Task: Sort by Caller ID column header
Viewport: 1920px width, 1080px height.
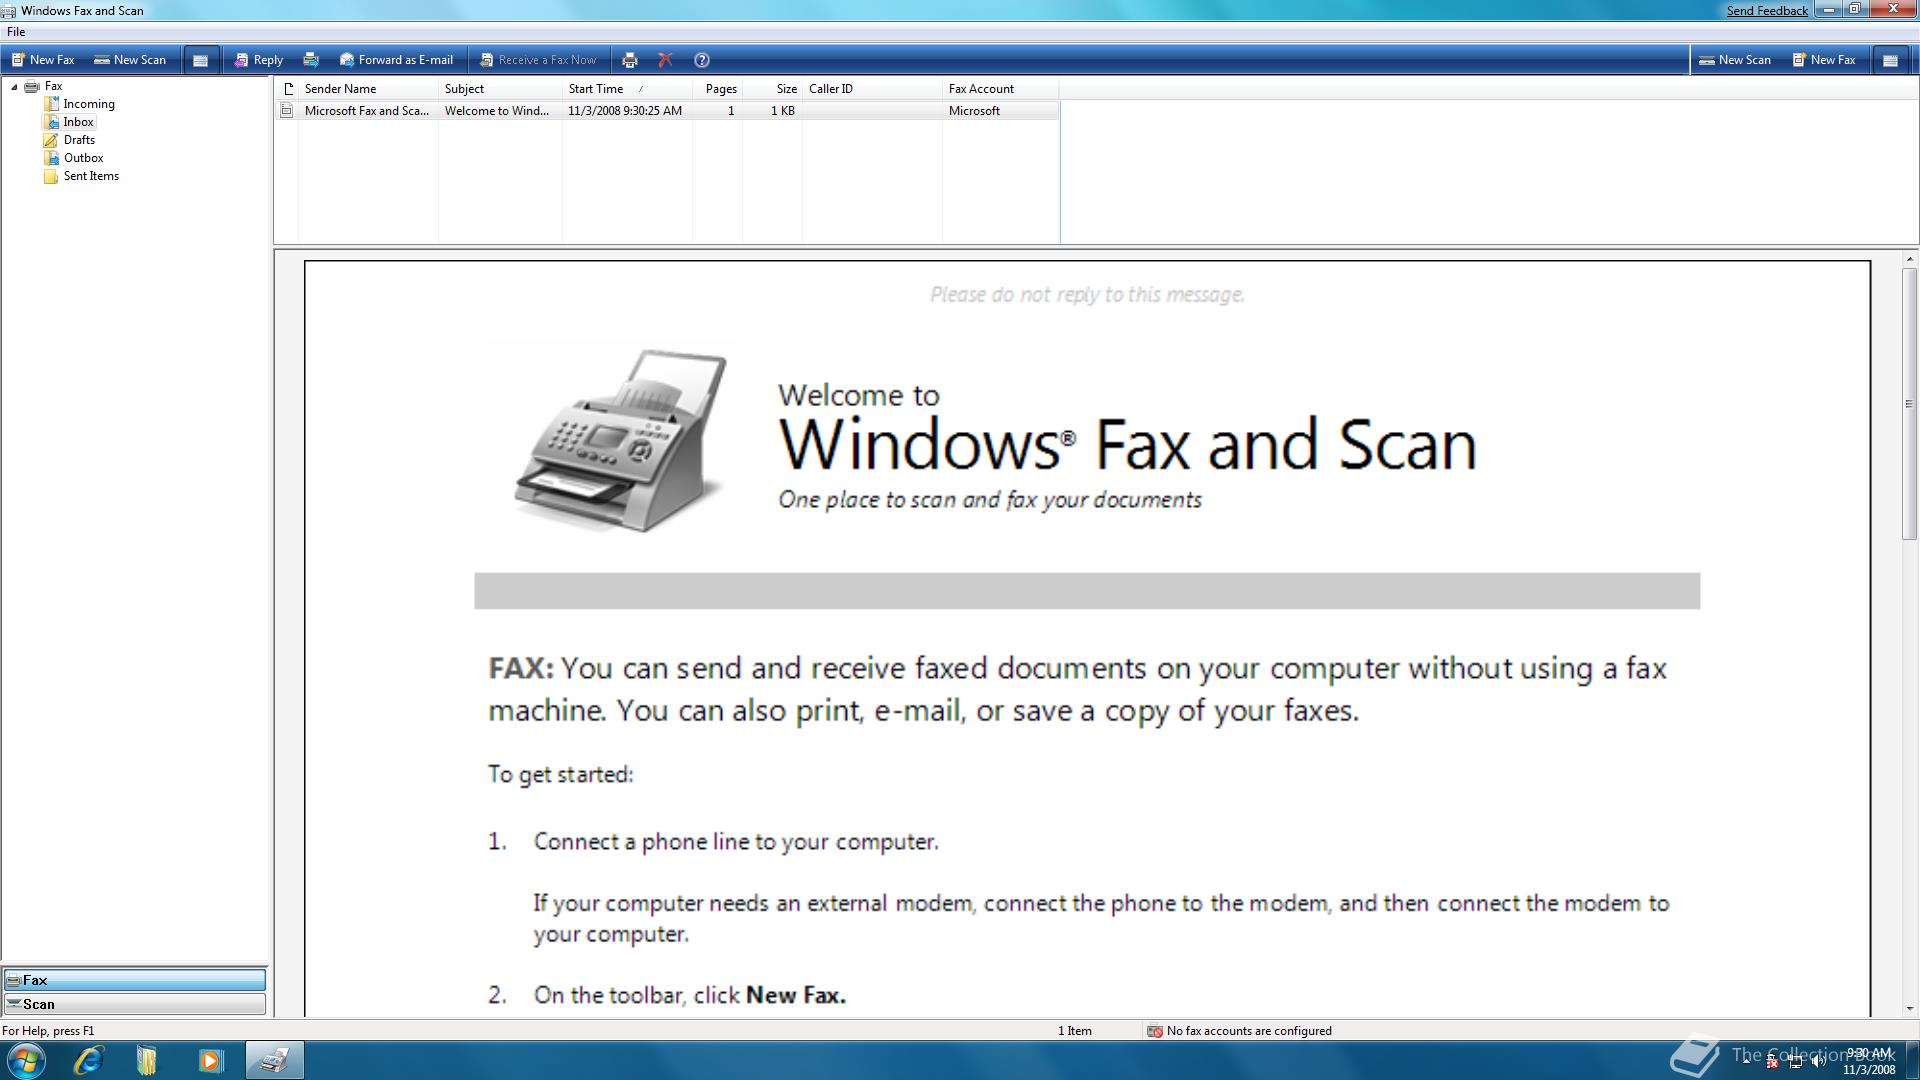Action: 872,89
